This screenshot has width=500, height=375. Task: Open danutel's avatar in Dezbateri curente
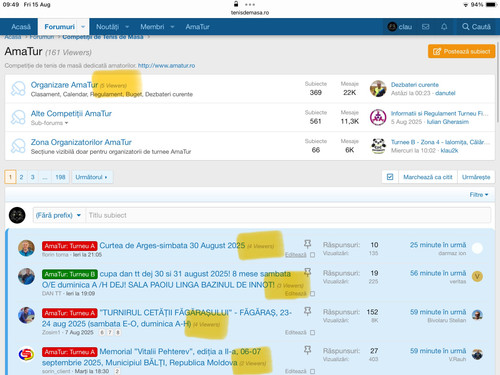[x=378, y=89]
